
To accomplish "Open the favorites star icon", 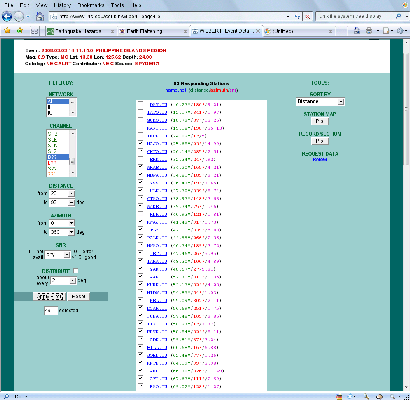I will tap(7, 31).
